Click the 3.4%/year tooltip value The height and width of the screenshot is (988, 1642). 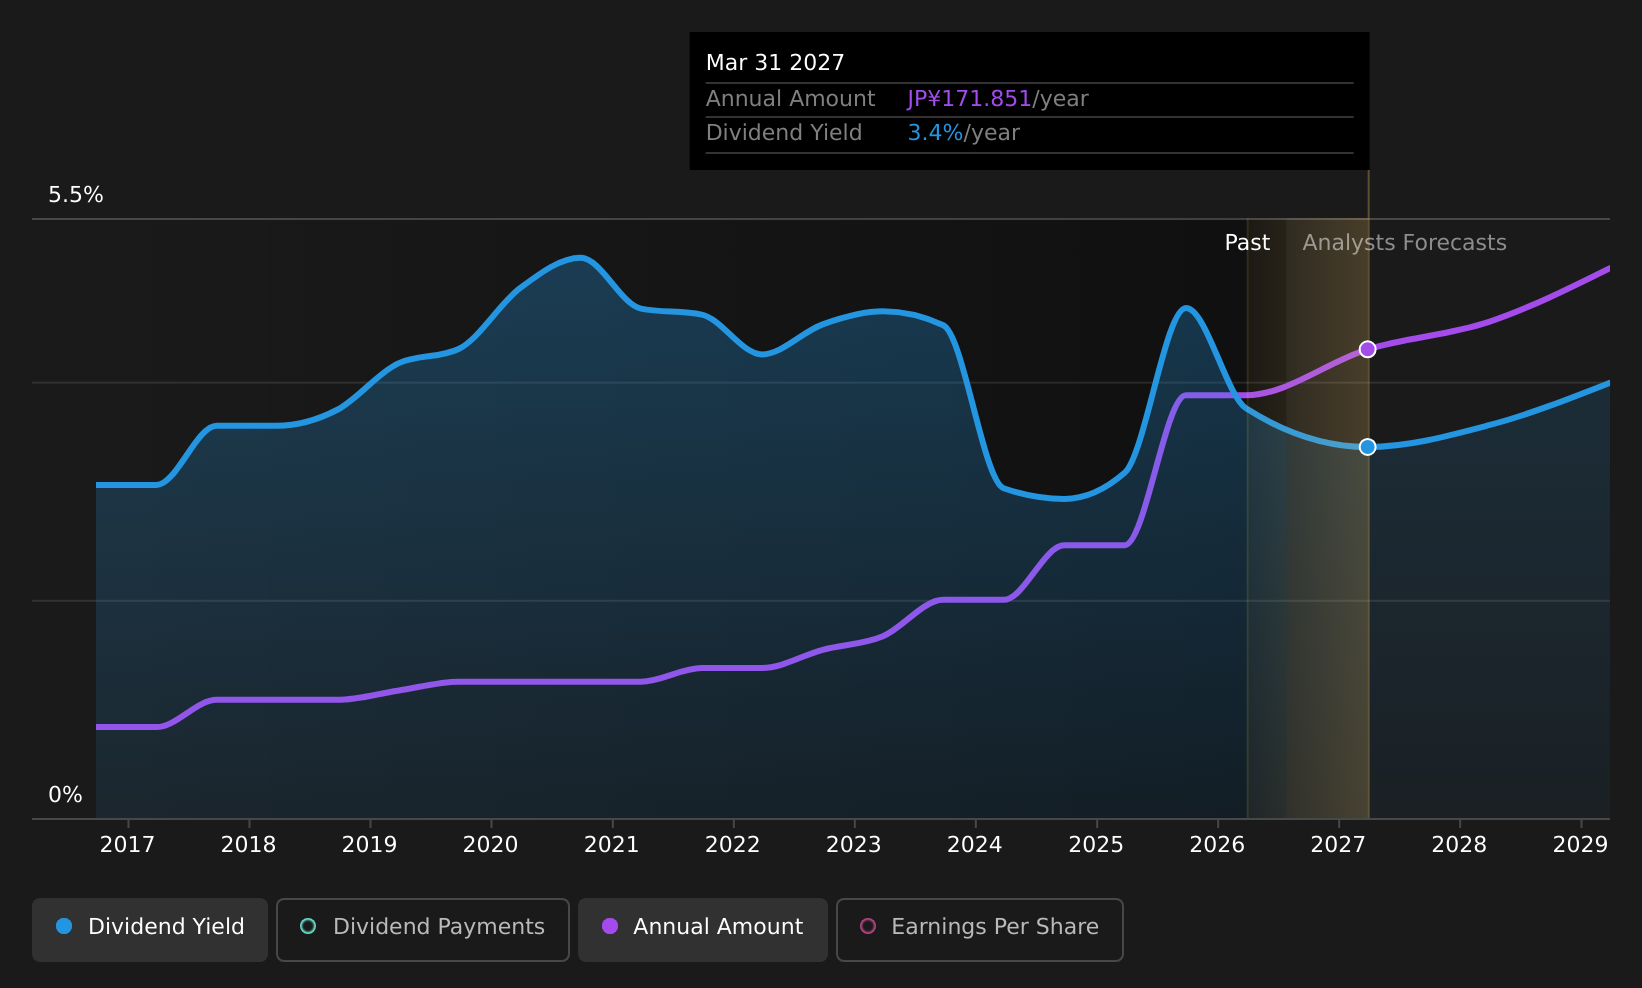(x=963, y=133)
